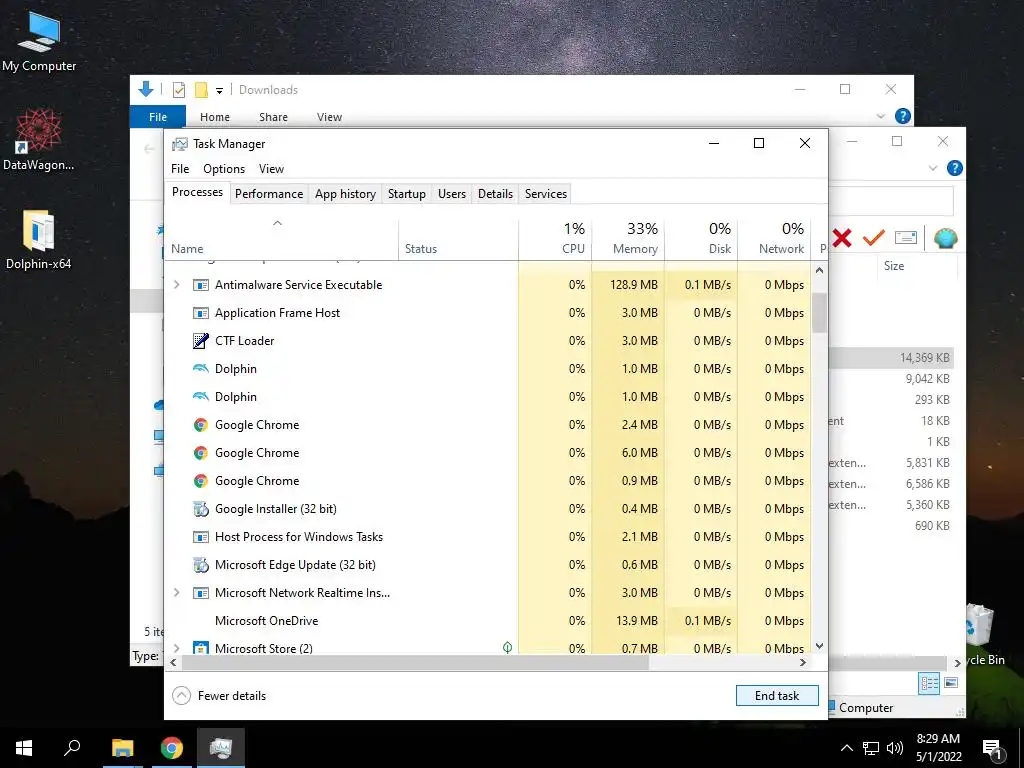
Task: Sort processes by the Disk column
Action: click(701, 238)
